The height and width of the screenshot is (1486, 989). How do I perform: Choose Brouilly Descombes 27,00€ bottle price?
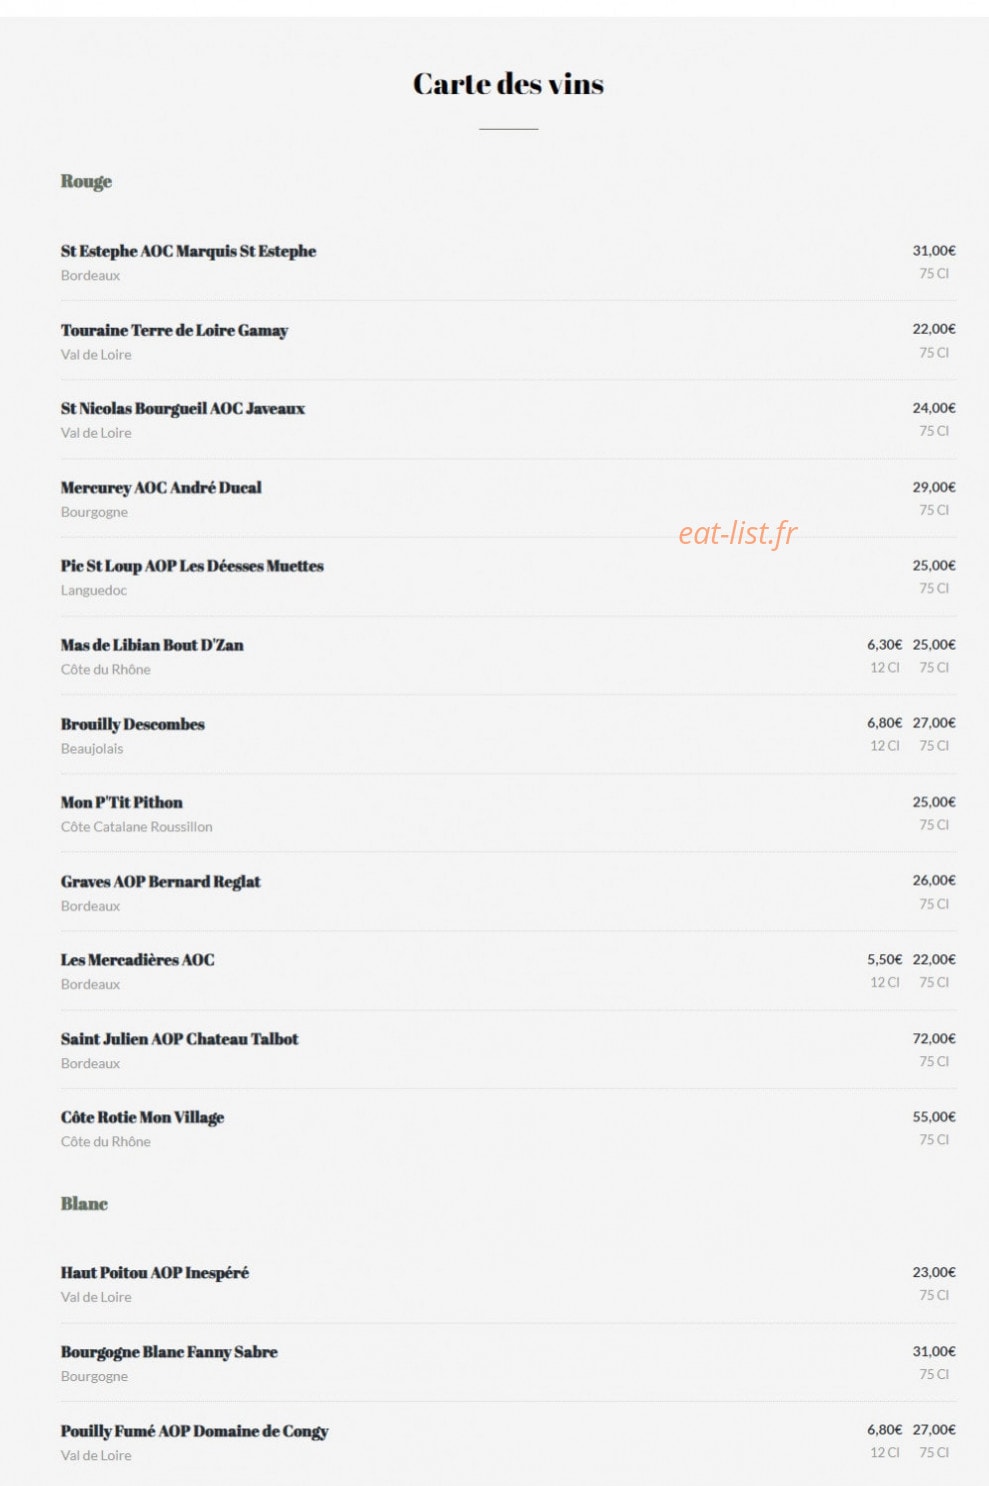click(934, 723)
